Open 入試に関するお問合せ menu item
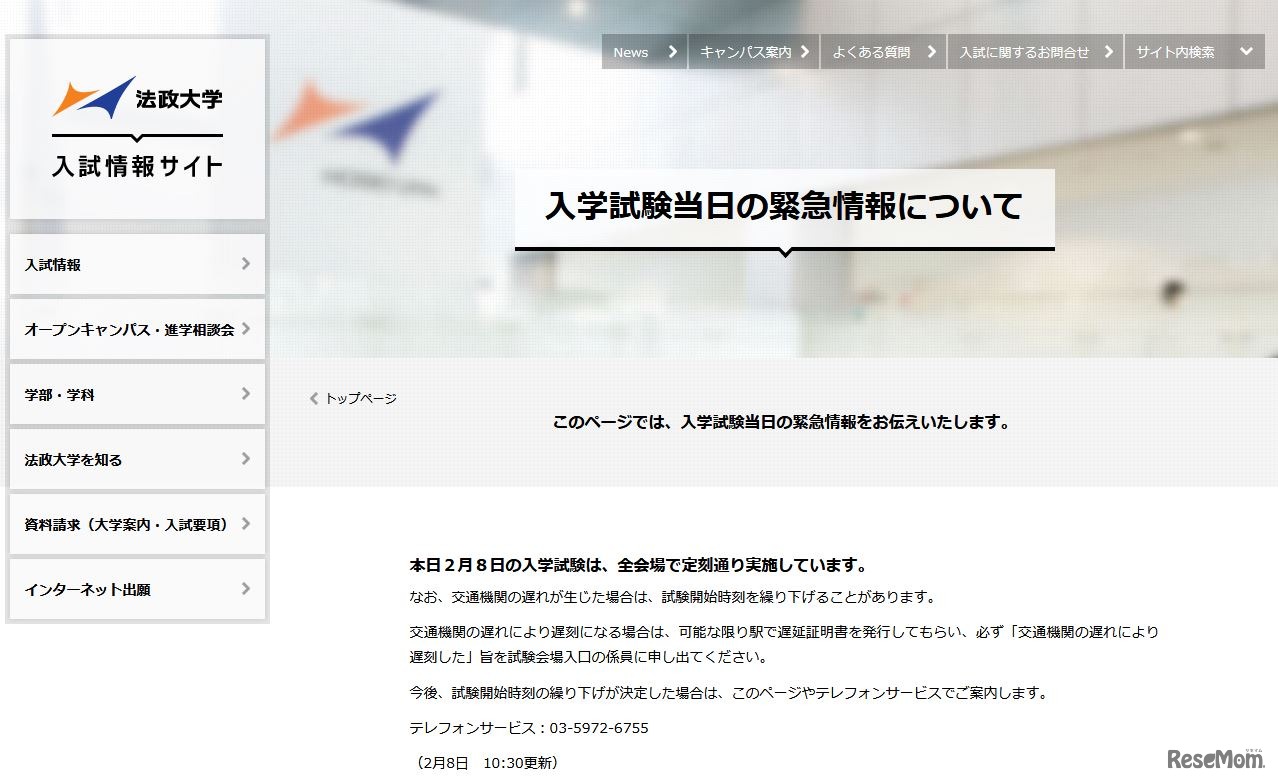1278x782 pixels. tap(1035, 52)
